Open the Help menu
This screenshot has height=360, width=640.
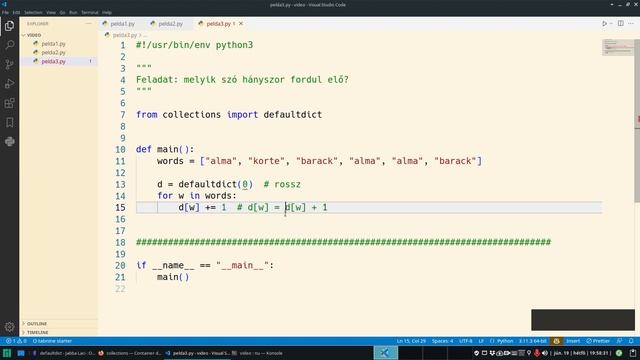[x=107, y=13]
